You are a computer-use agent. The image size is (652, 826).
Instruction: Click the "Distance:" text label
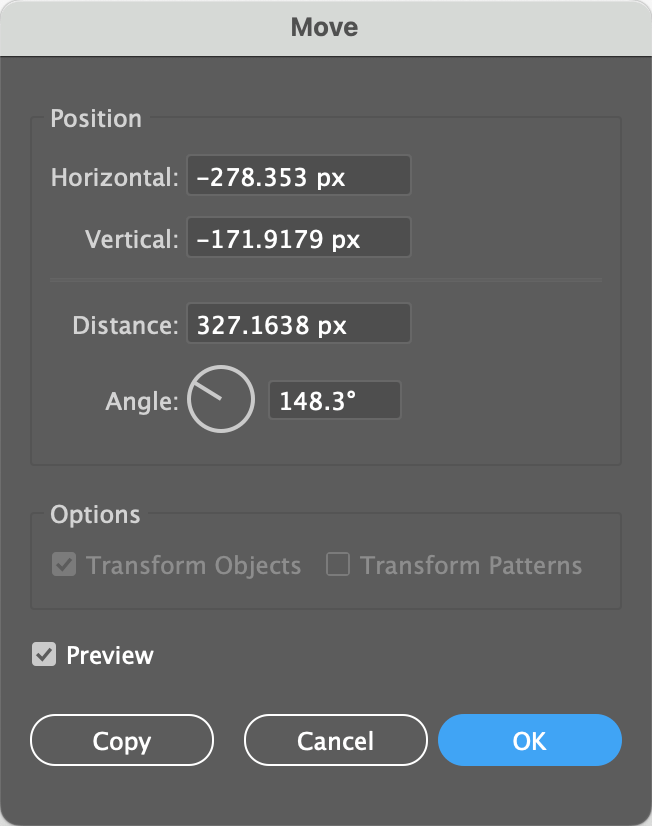[125, 325]
